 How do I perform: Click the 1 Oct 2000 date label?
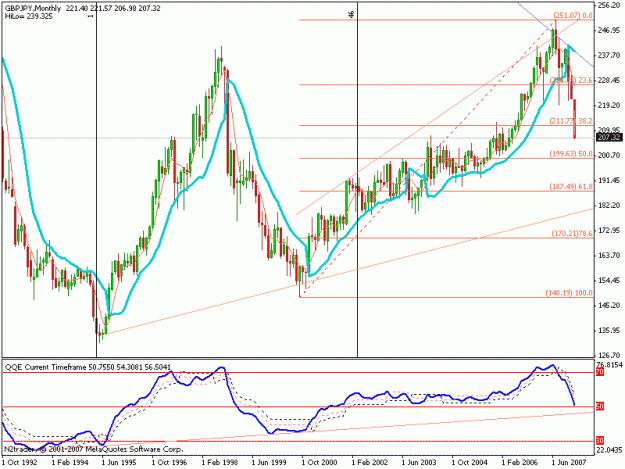pyautogui.click(x=320, y=462)
